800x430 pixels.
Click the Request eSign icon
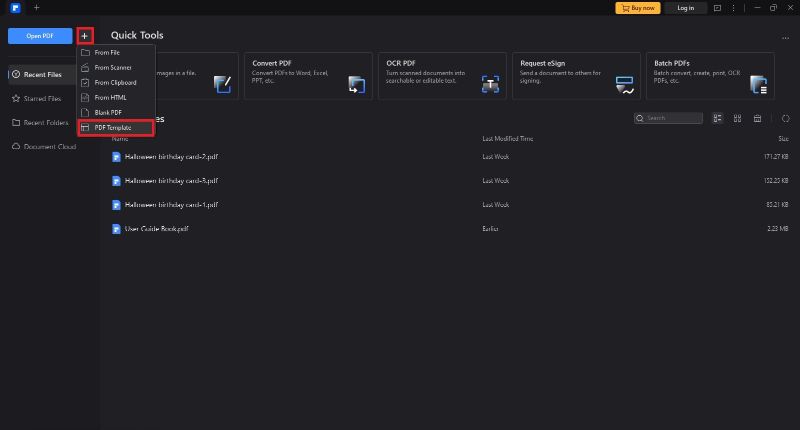pos(624,85)
